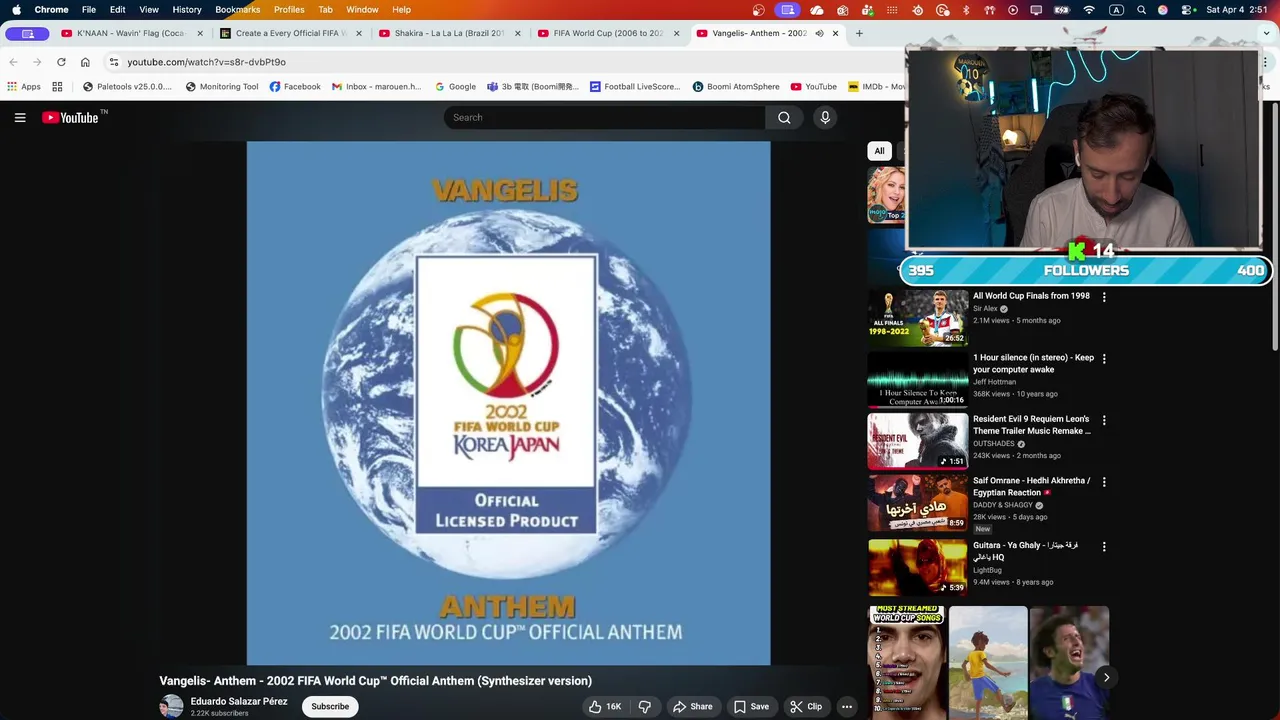This screenshot has height=720, width=1280.
Task: Click the address bar URL
Action: 206,62
